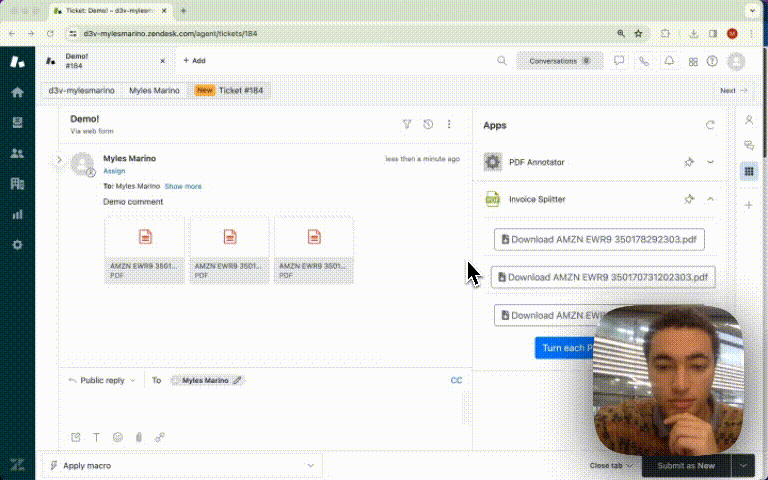Pin the PDF Annotator app

pos(689,162)
